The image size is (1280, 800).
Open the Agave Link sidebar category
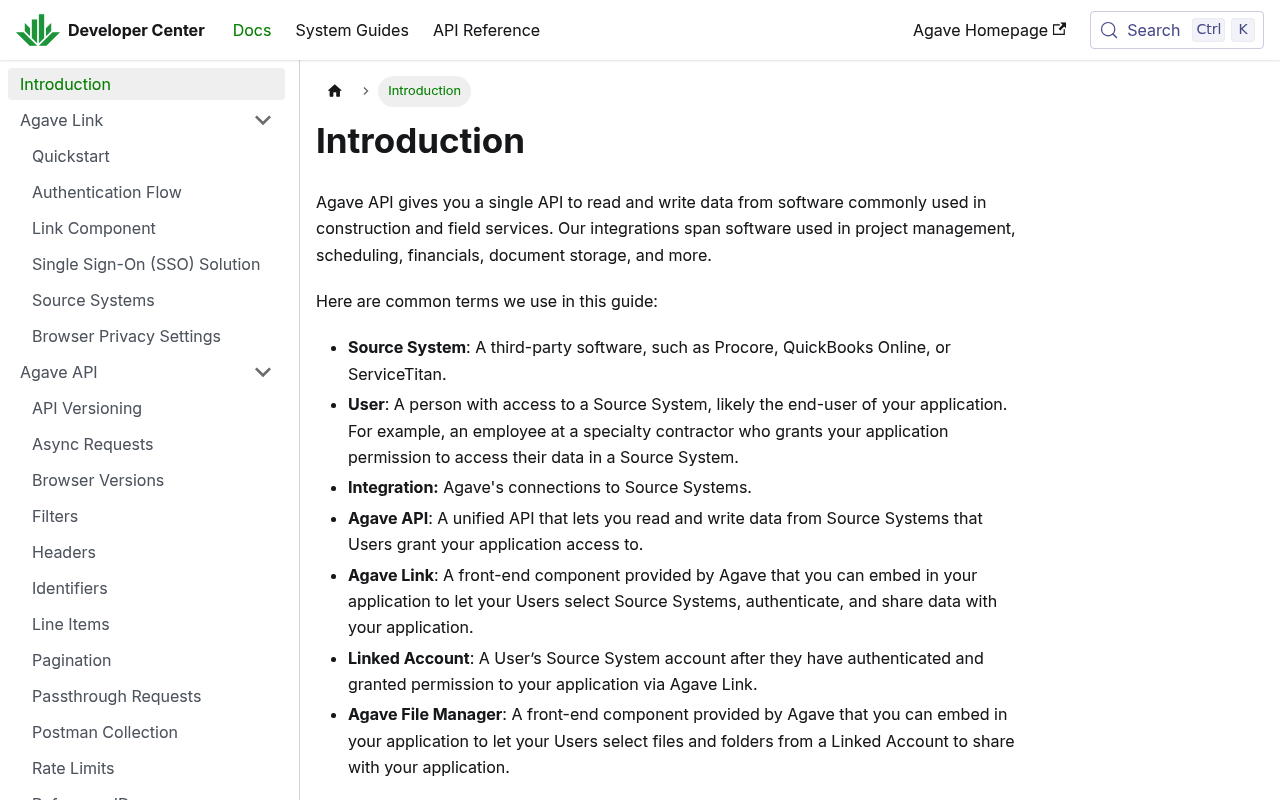point(125,120)
